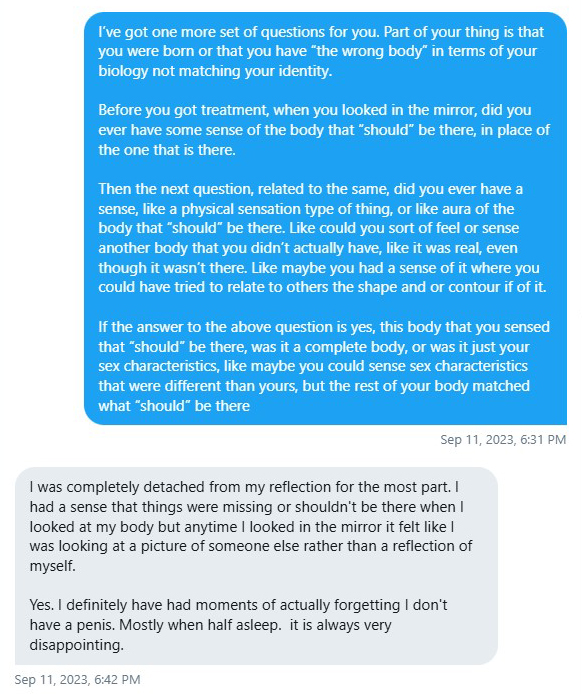Click the word "myself." in gray bubble
Image resolution: width=582 pixels, height=694 pixels.
pos(52,566)
